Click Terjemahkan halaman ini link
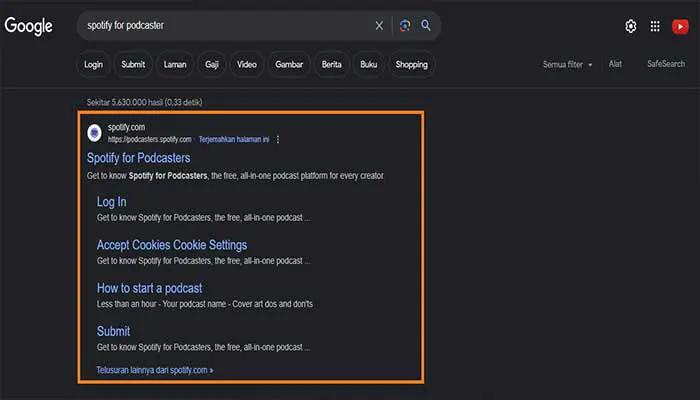 234,139
